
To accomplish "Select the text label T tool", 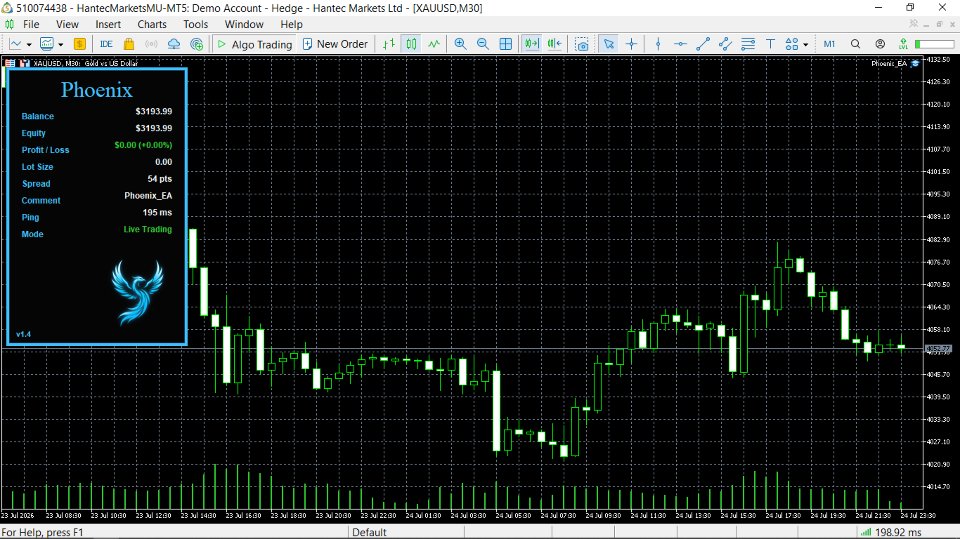I will (771, 44).
